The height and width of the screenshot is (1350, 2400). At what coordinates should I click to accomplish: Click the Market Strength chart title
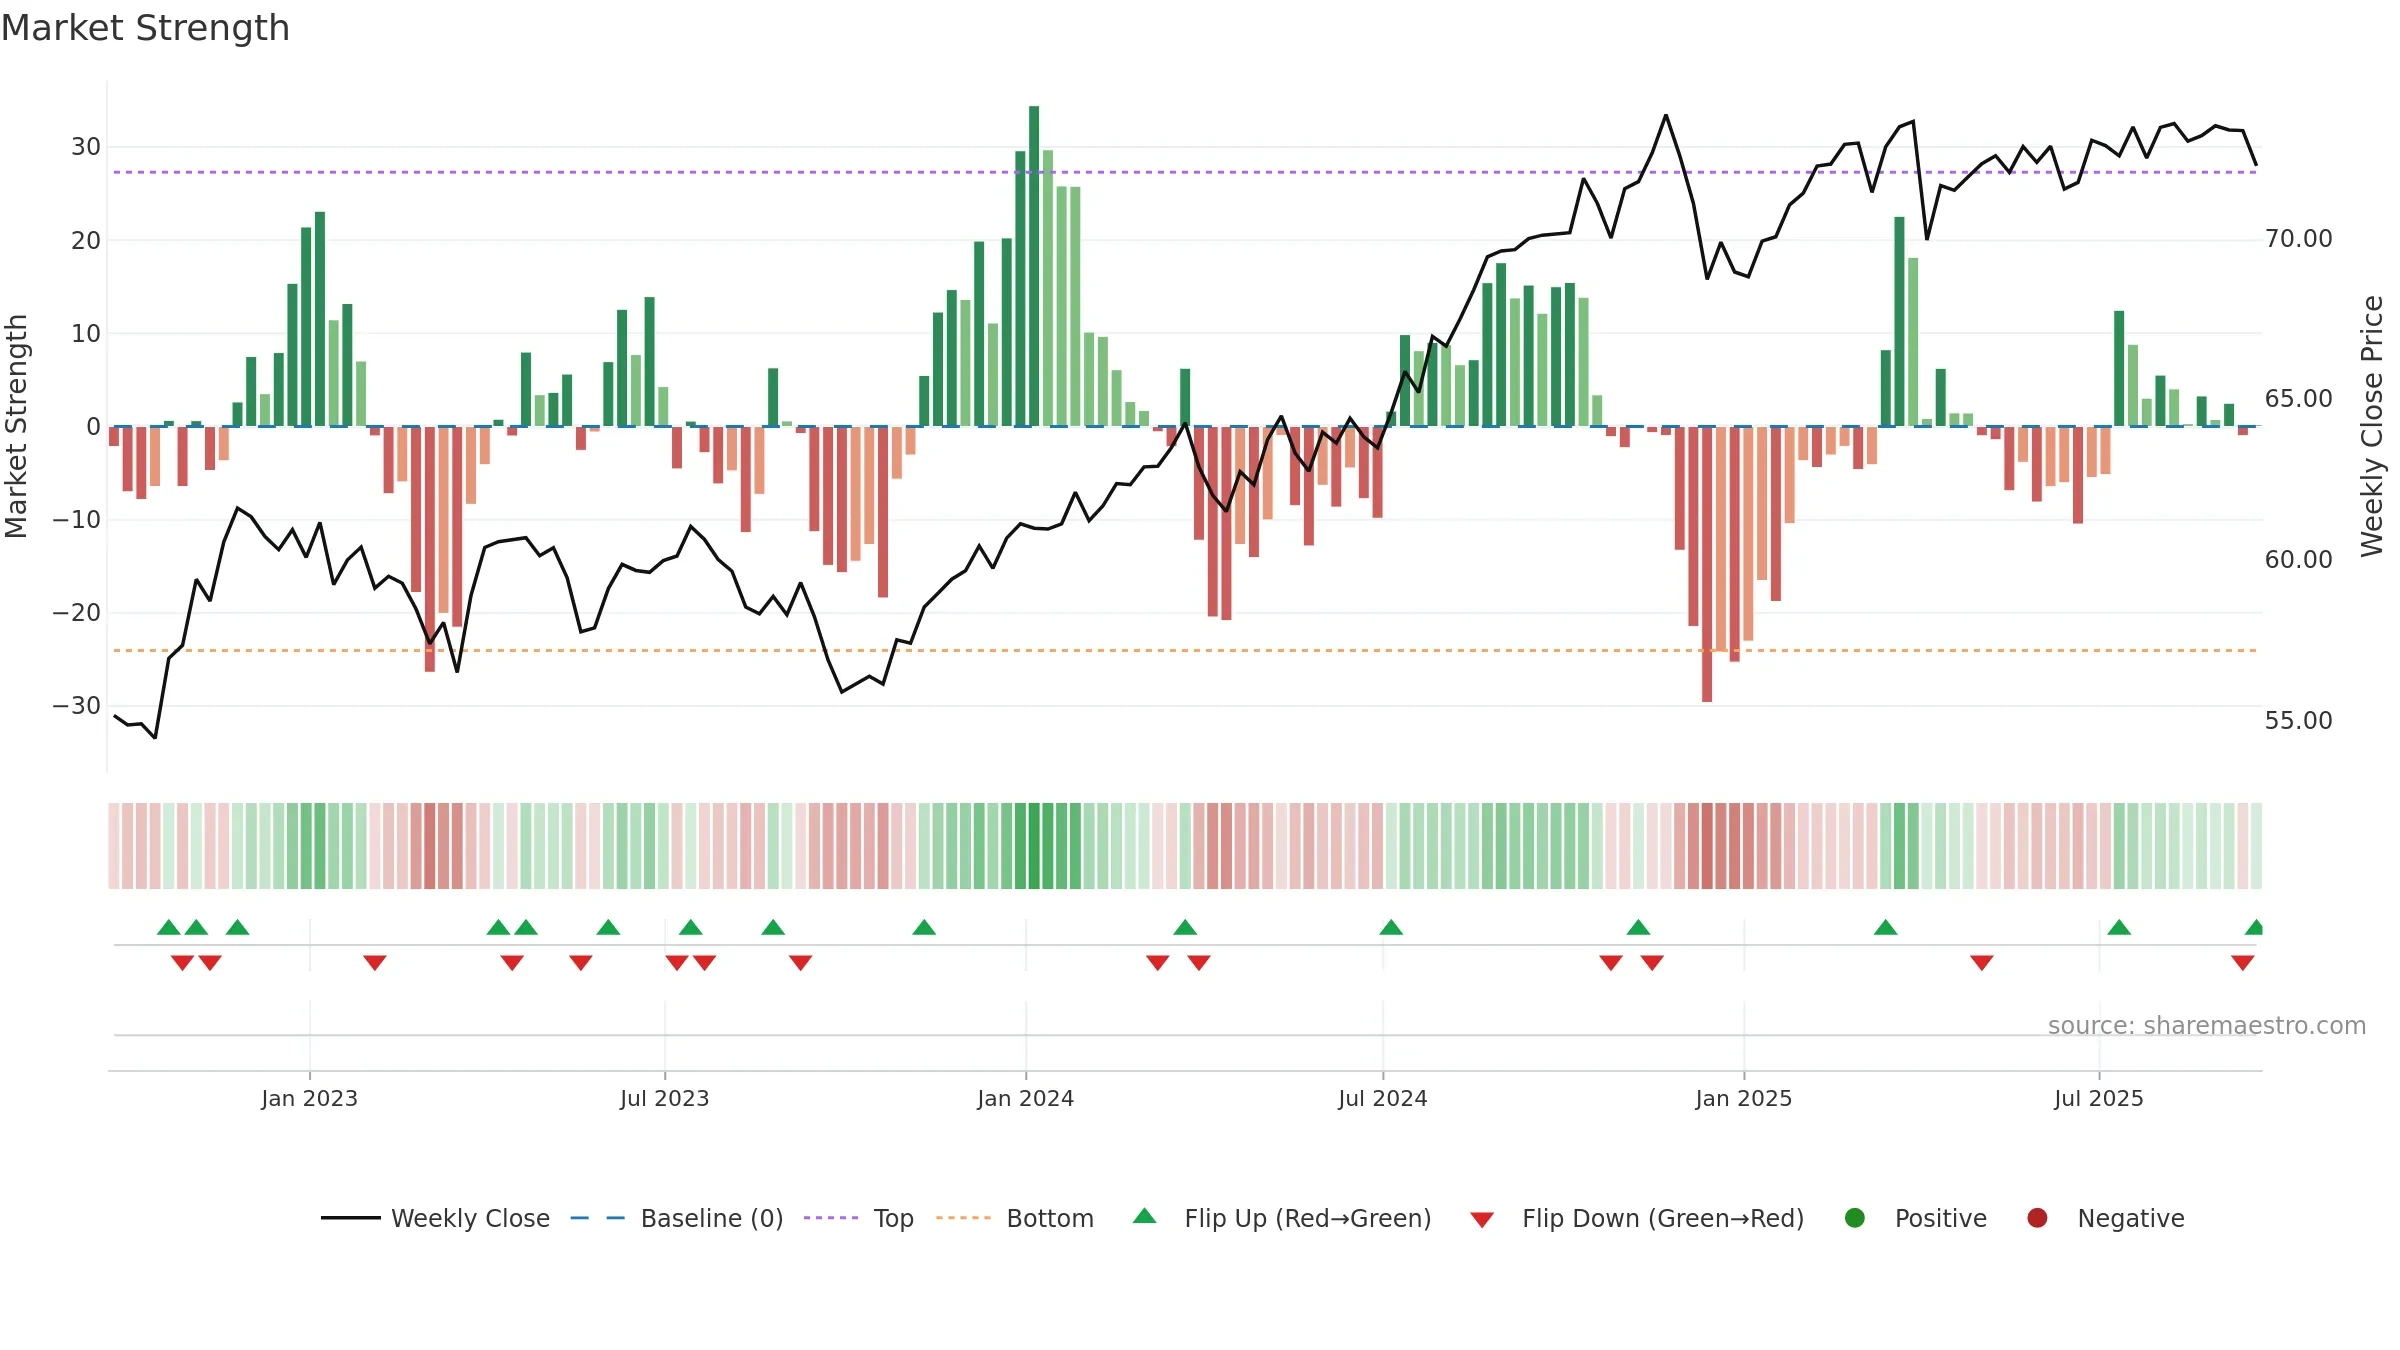coord(145,28)
